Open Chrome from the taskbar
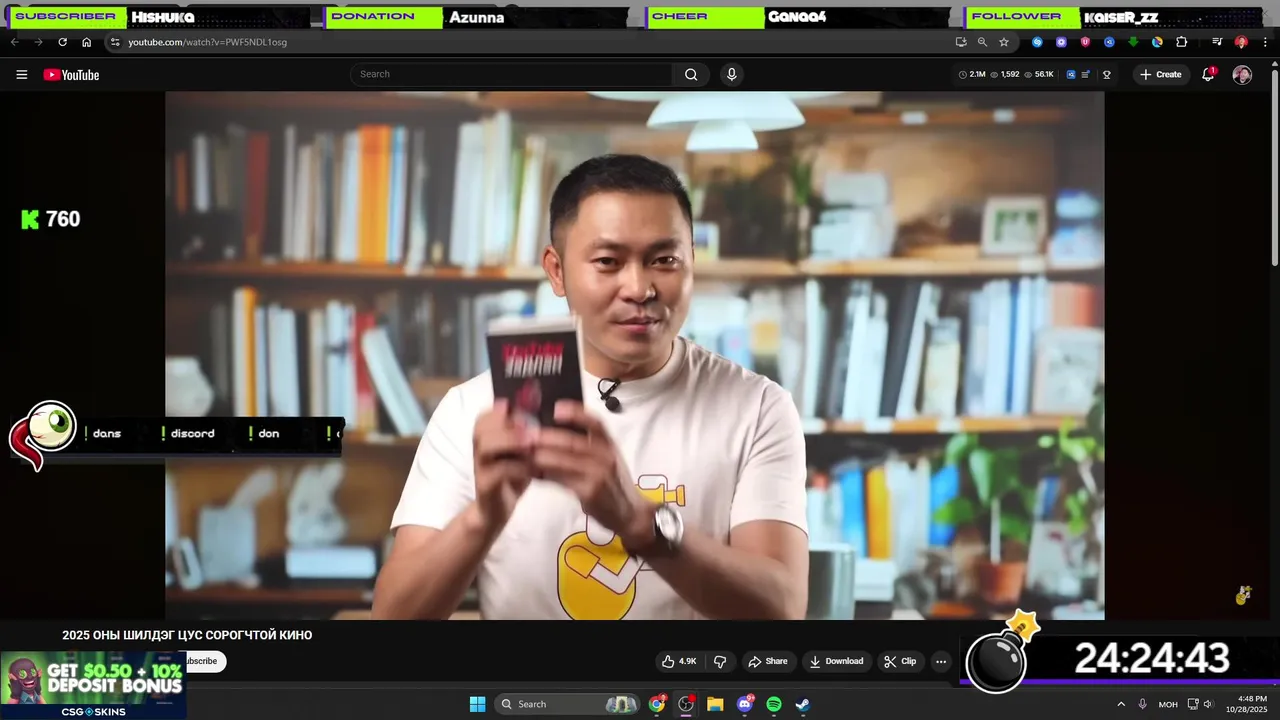The width and height of the screenshot is (1280, 720). [657, 704]
